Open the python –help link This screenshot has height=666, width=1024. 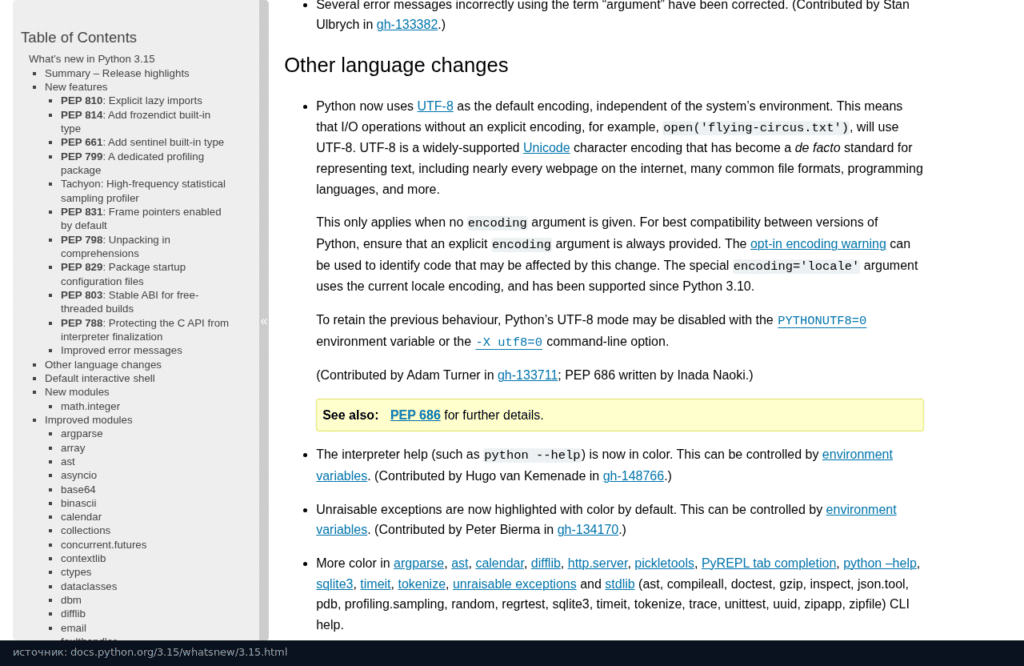pyautogui.click(x=880, y=563)
